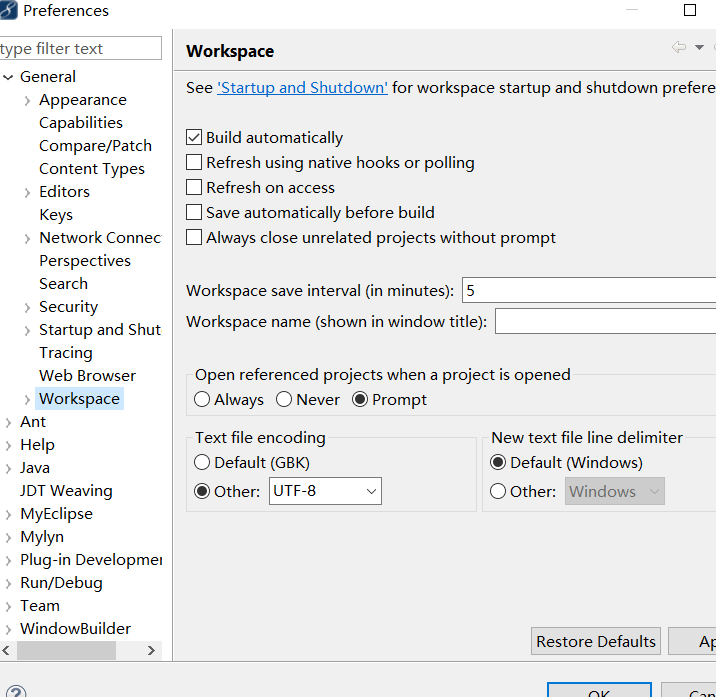Open Keys preference page
The image size is (716, 697).
pos(56,215)
